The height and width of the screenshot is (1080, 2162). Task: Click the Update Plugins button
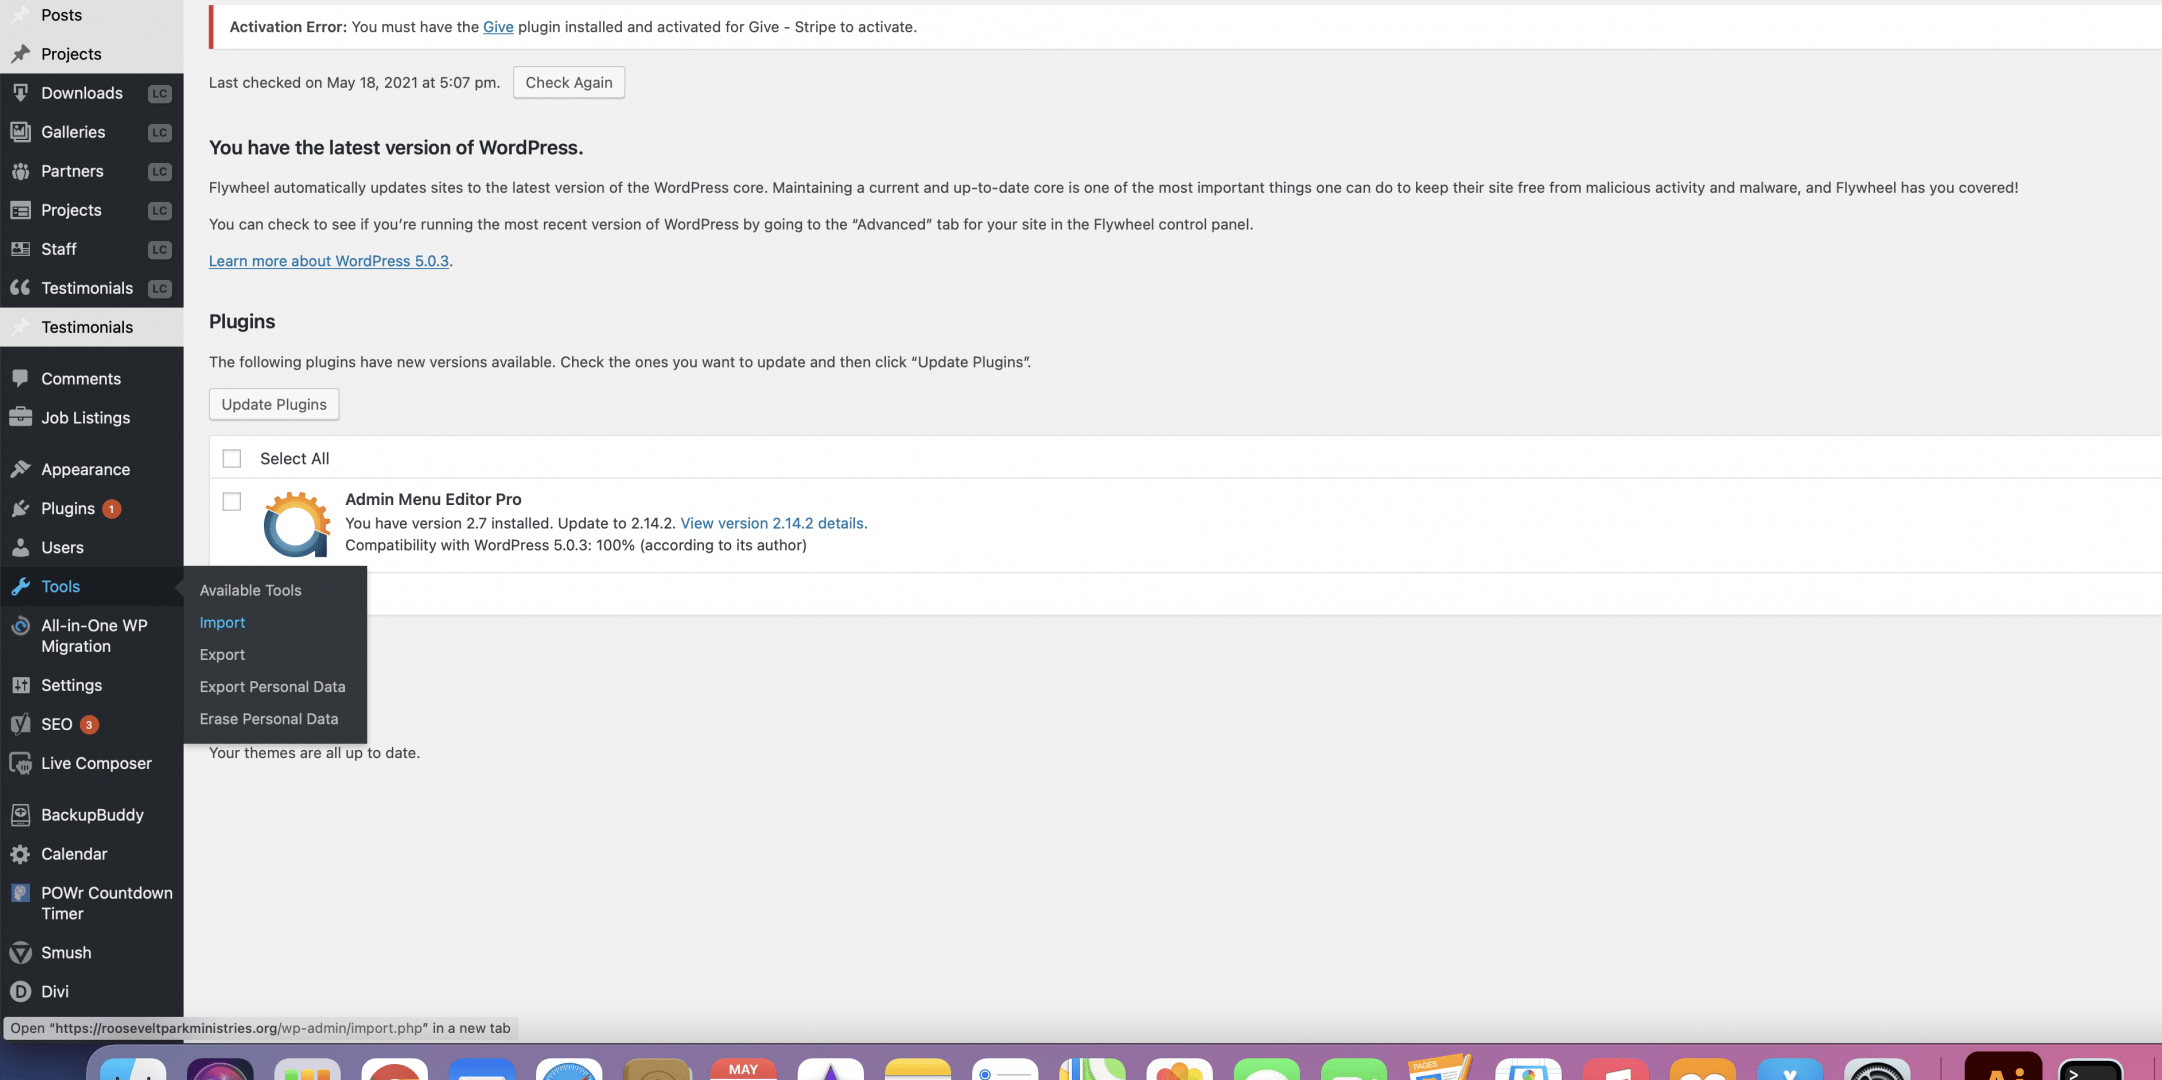coord(274,405)
